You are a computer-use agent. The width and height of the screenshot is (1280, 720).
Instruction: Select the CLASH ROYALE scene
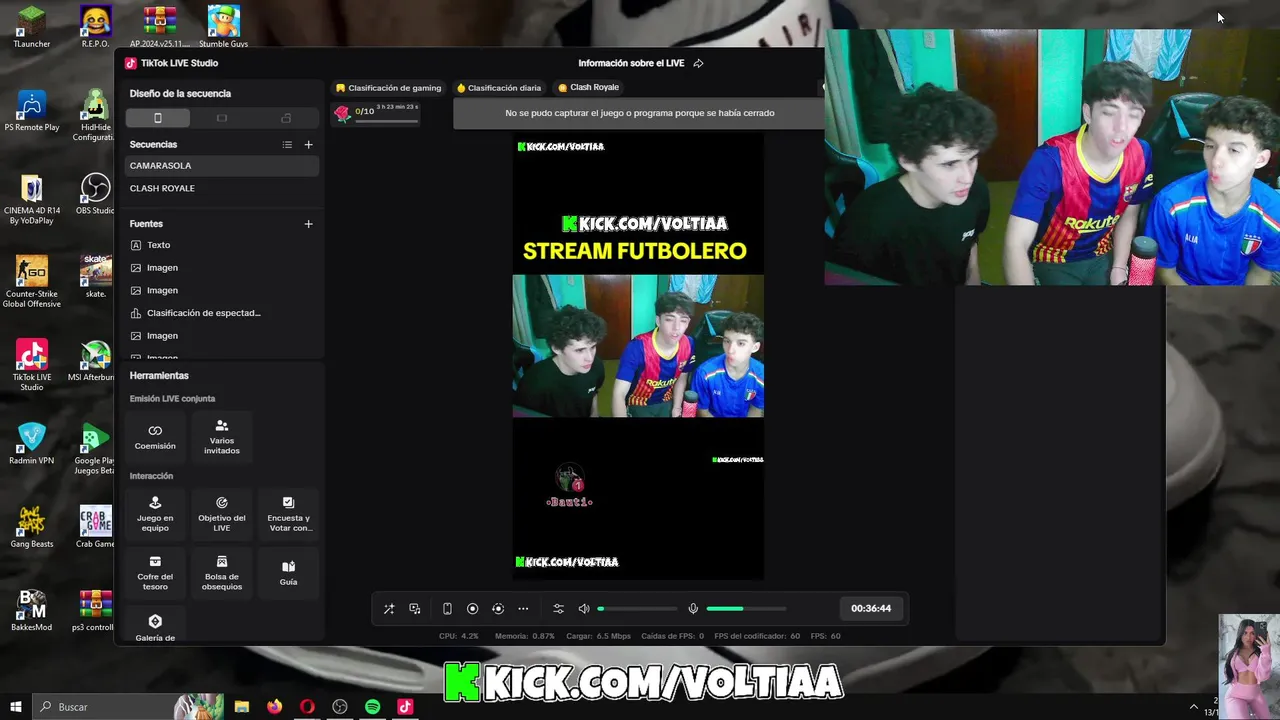[x=222, y=188]
